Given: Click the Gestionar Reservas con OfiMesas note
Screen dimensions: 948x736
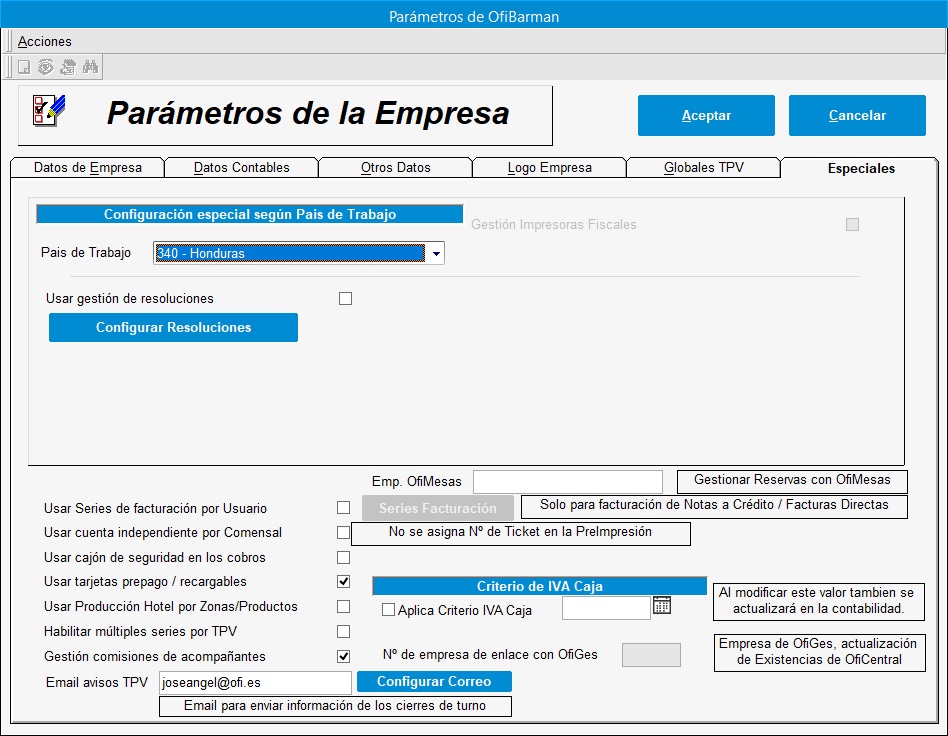Looking at the screenshot, I should pos(792,482).
